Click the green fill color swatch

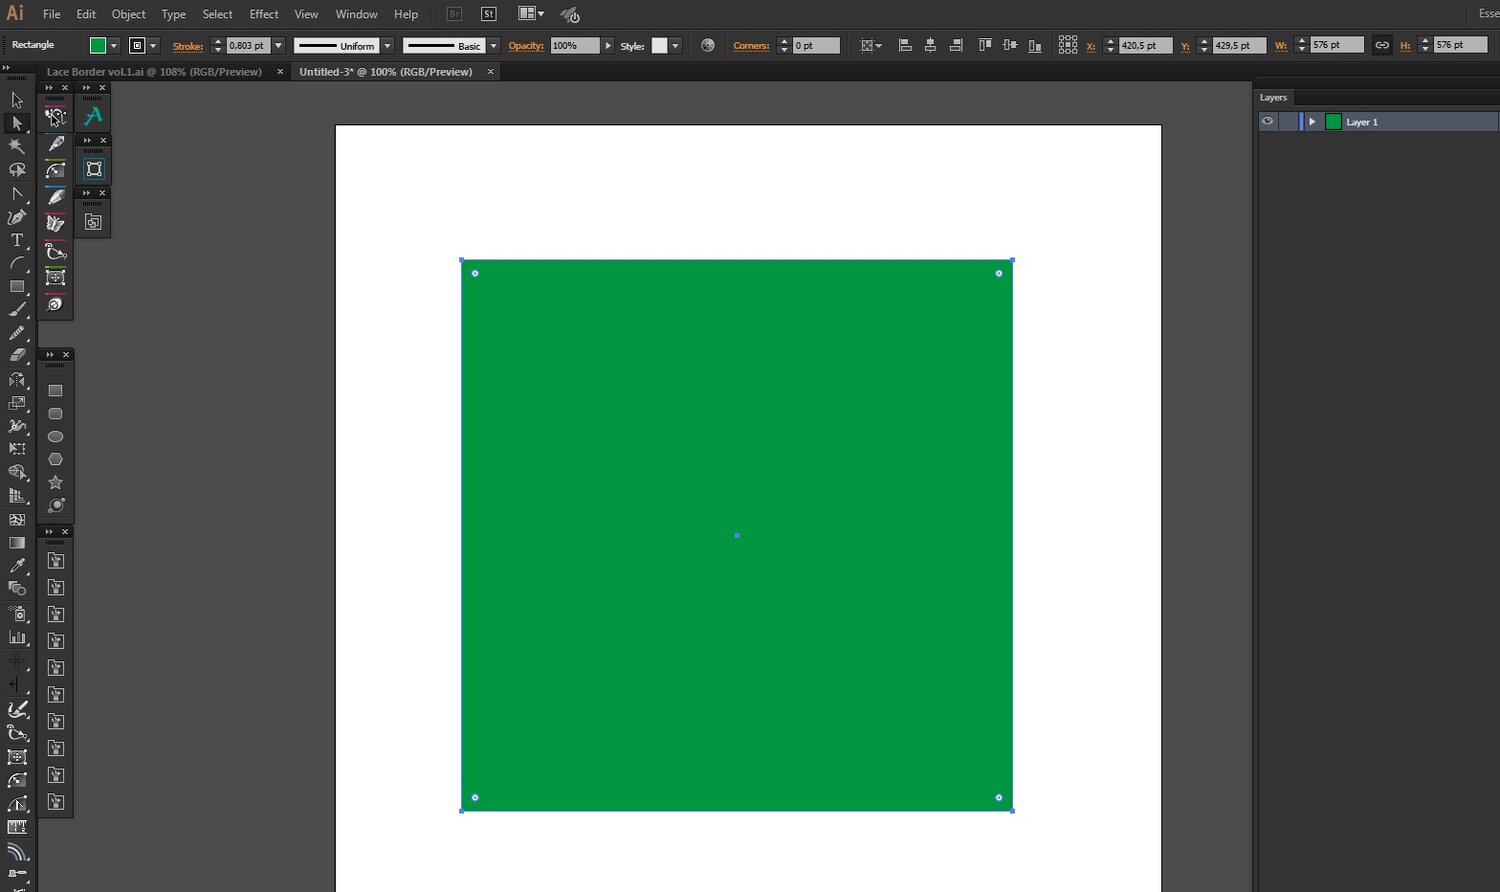[x=98, y=46]
